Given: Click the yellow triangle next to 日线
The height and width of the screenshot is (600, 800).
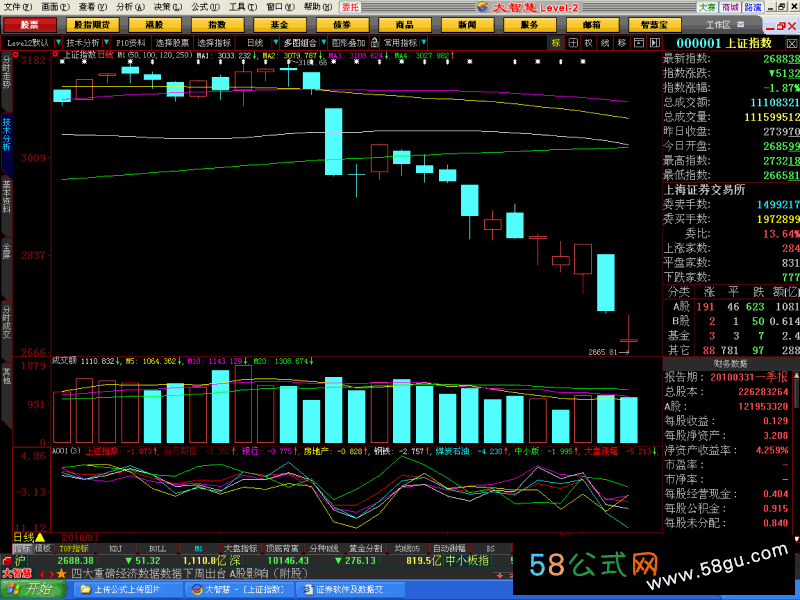Looking at the screenshot, I should (x=40, y=537).
